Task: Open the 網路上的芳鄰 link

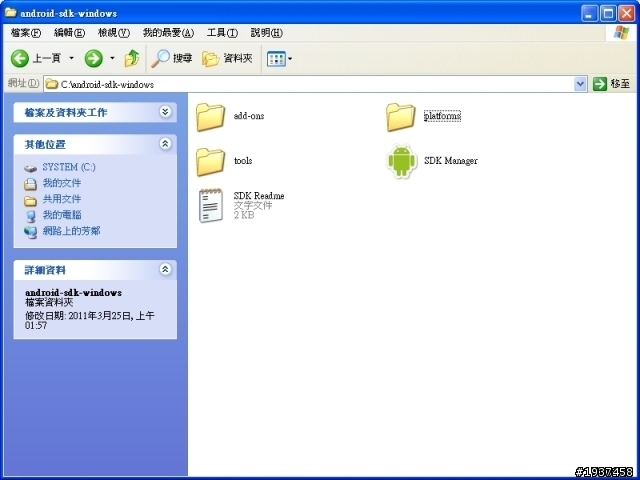Action: pos(71,231)
